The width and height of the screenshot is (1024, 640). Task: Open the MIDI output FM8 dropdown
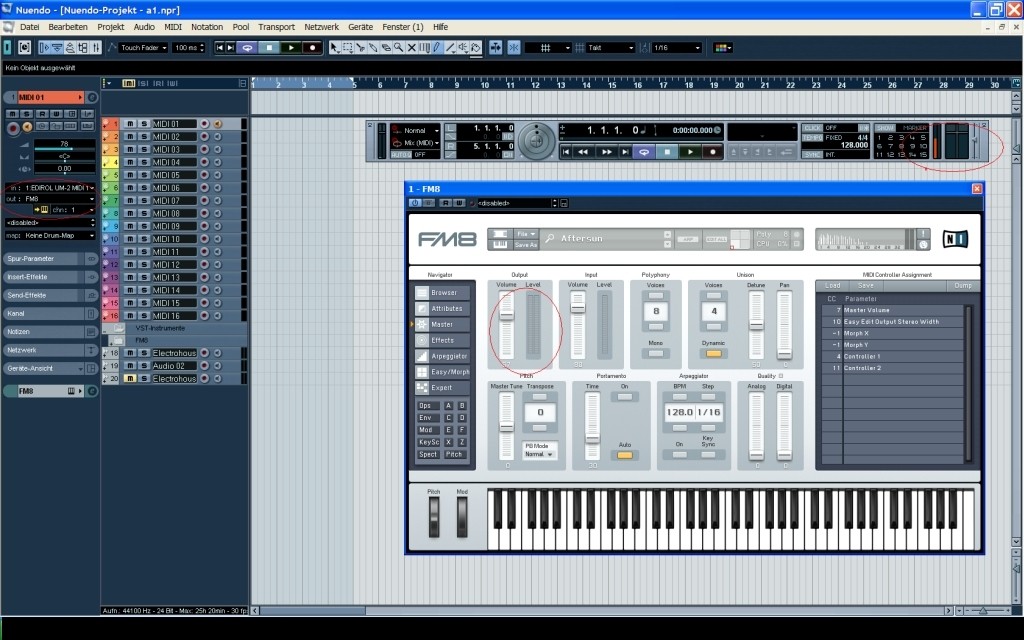[x=50, y=199]
